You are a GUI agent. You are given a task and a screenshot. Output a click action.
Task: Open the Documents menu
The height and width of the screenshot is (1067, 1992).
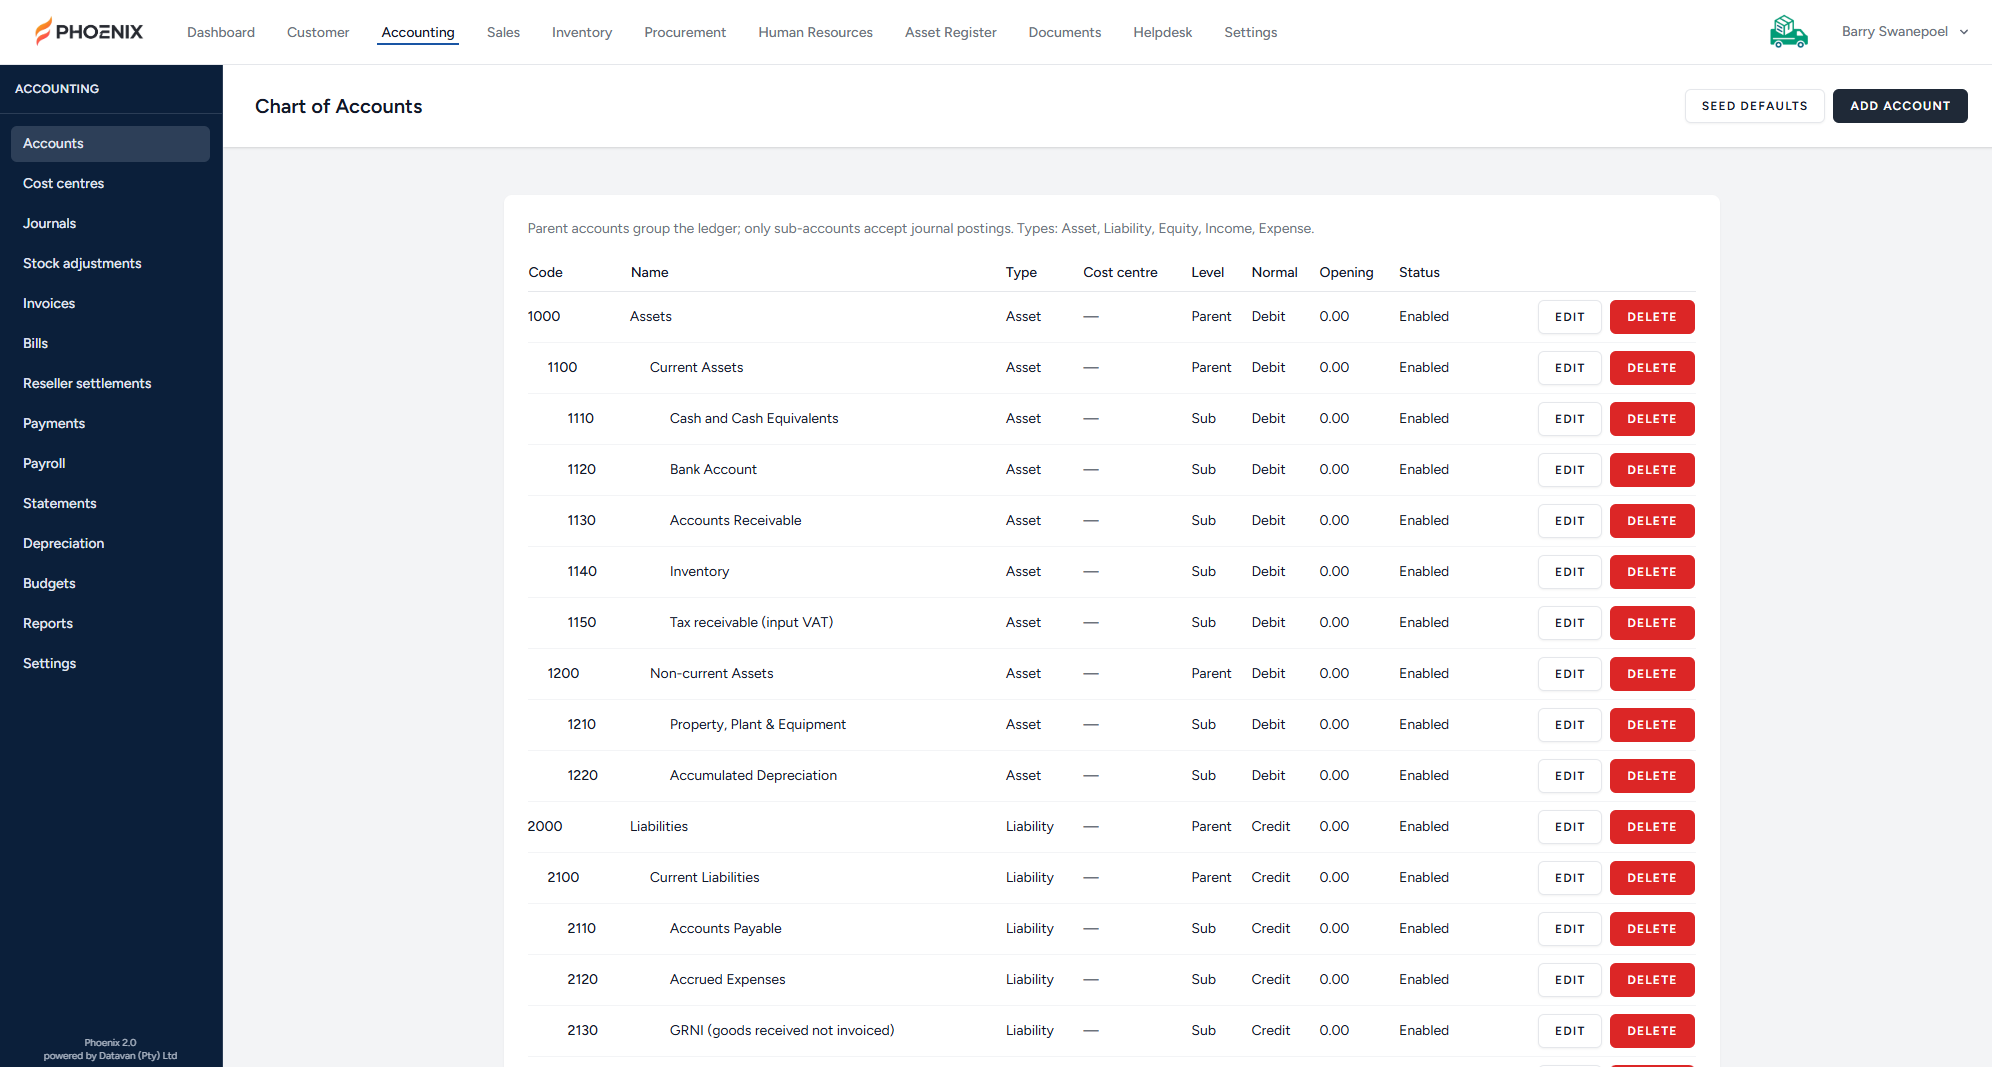1065,32
